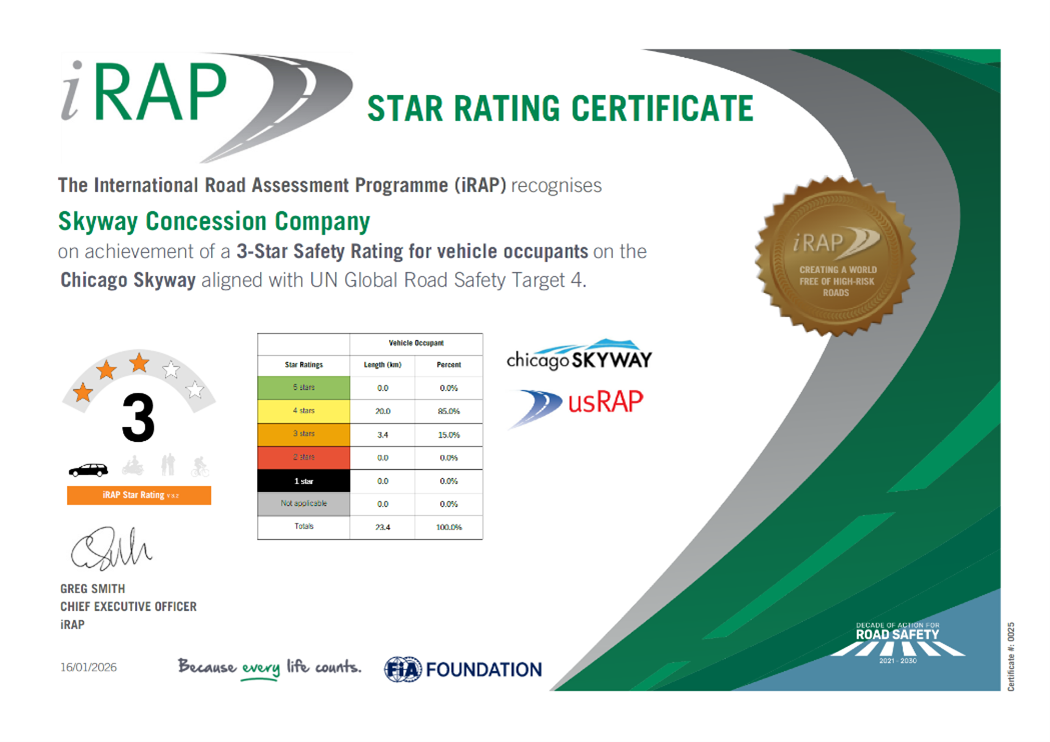Click the red 2 stars cell
Screen dimensions: 1050x742
click(304, 457)
